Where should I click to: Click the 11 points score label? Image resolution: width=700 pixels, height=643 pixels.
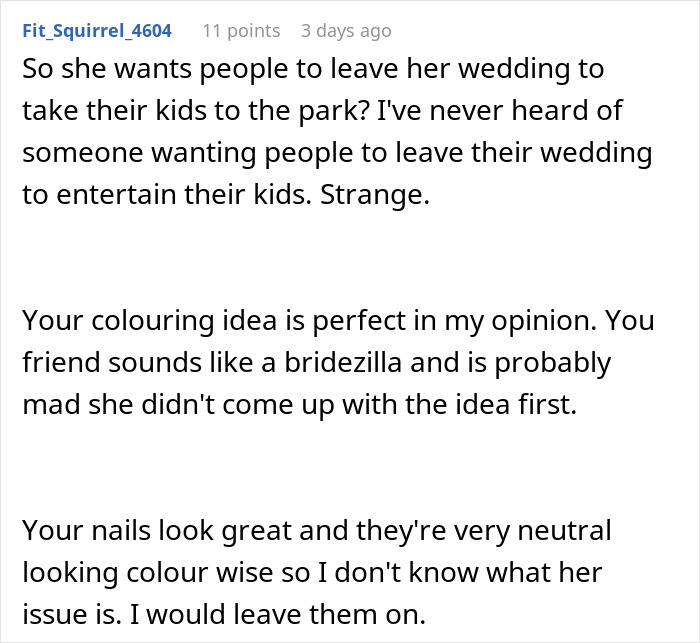241,31
